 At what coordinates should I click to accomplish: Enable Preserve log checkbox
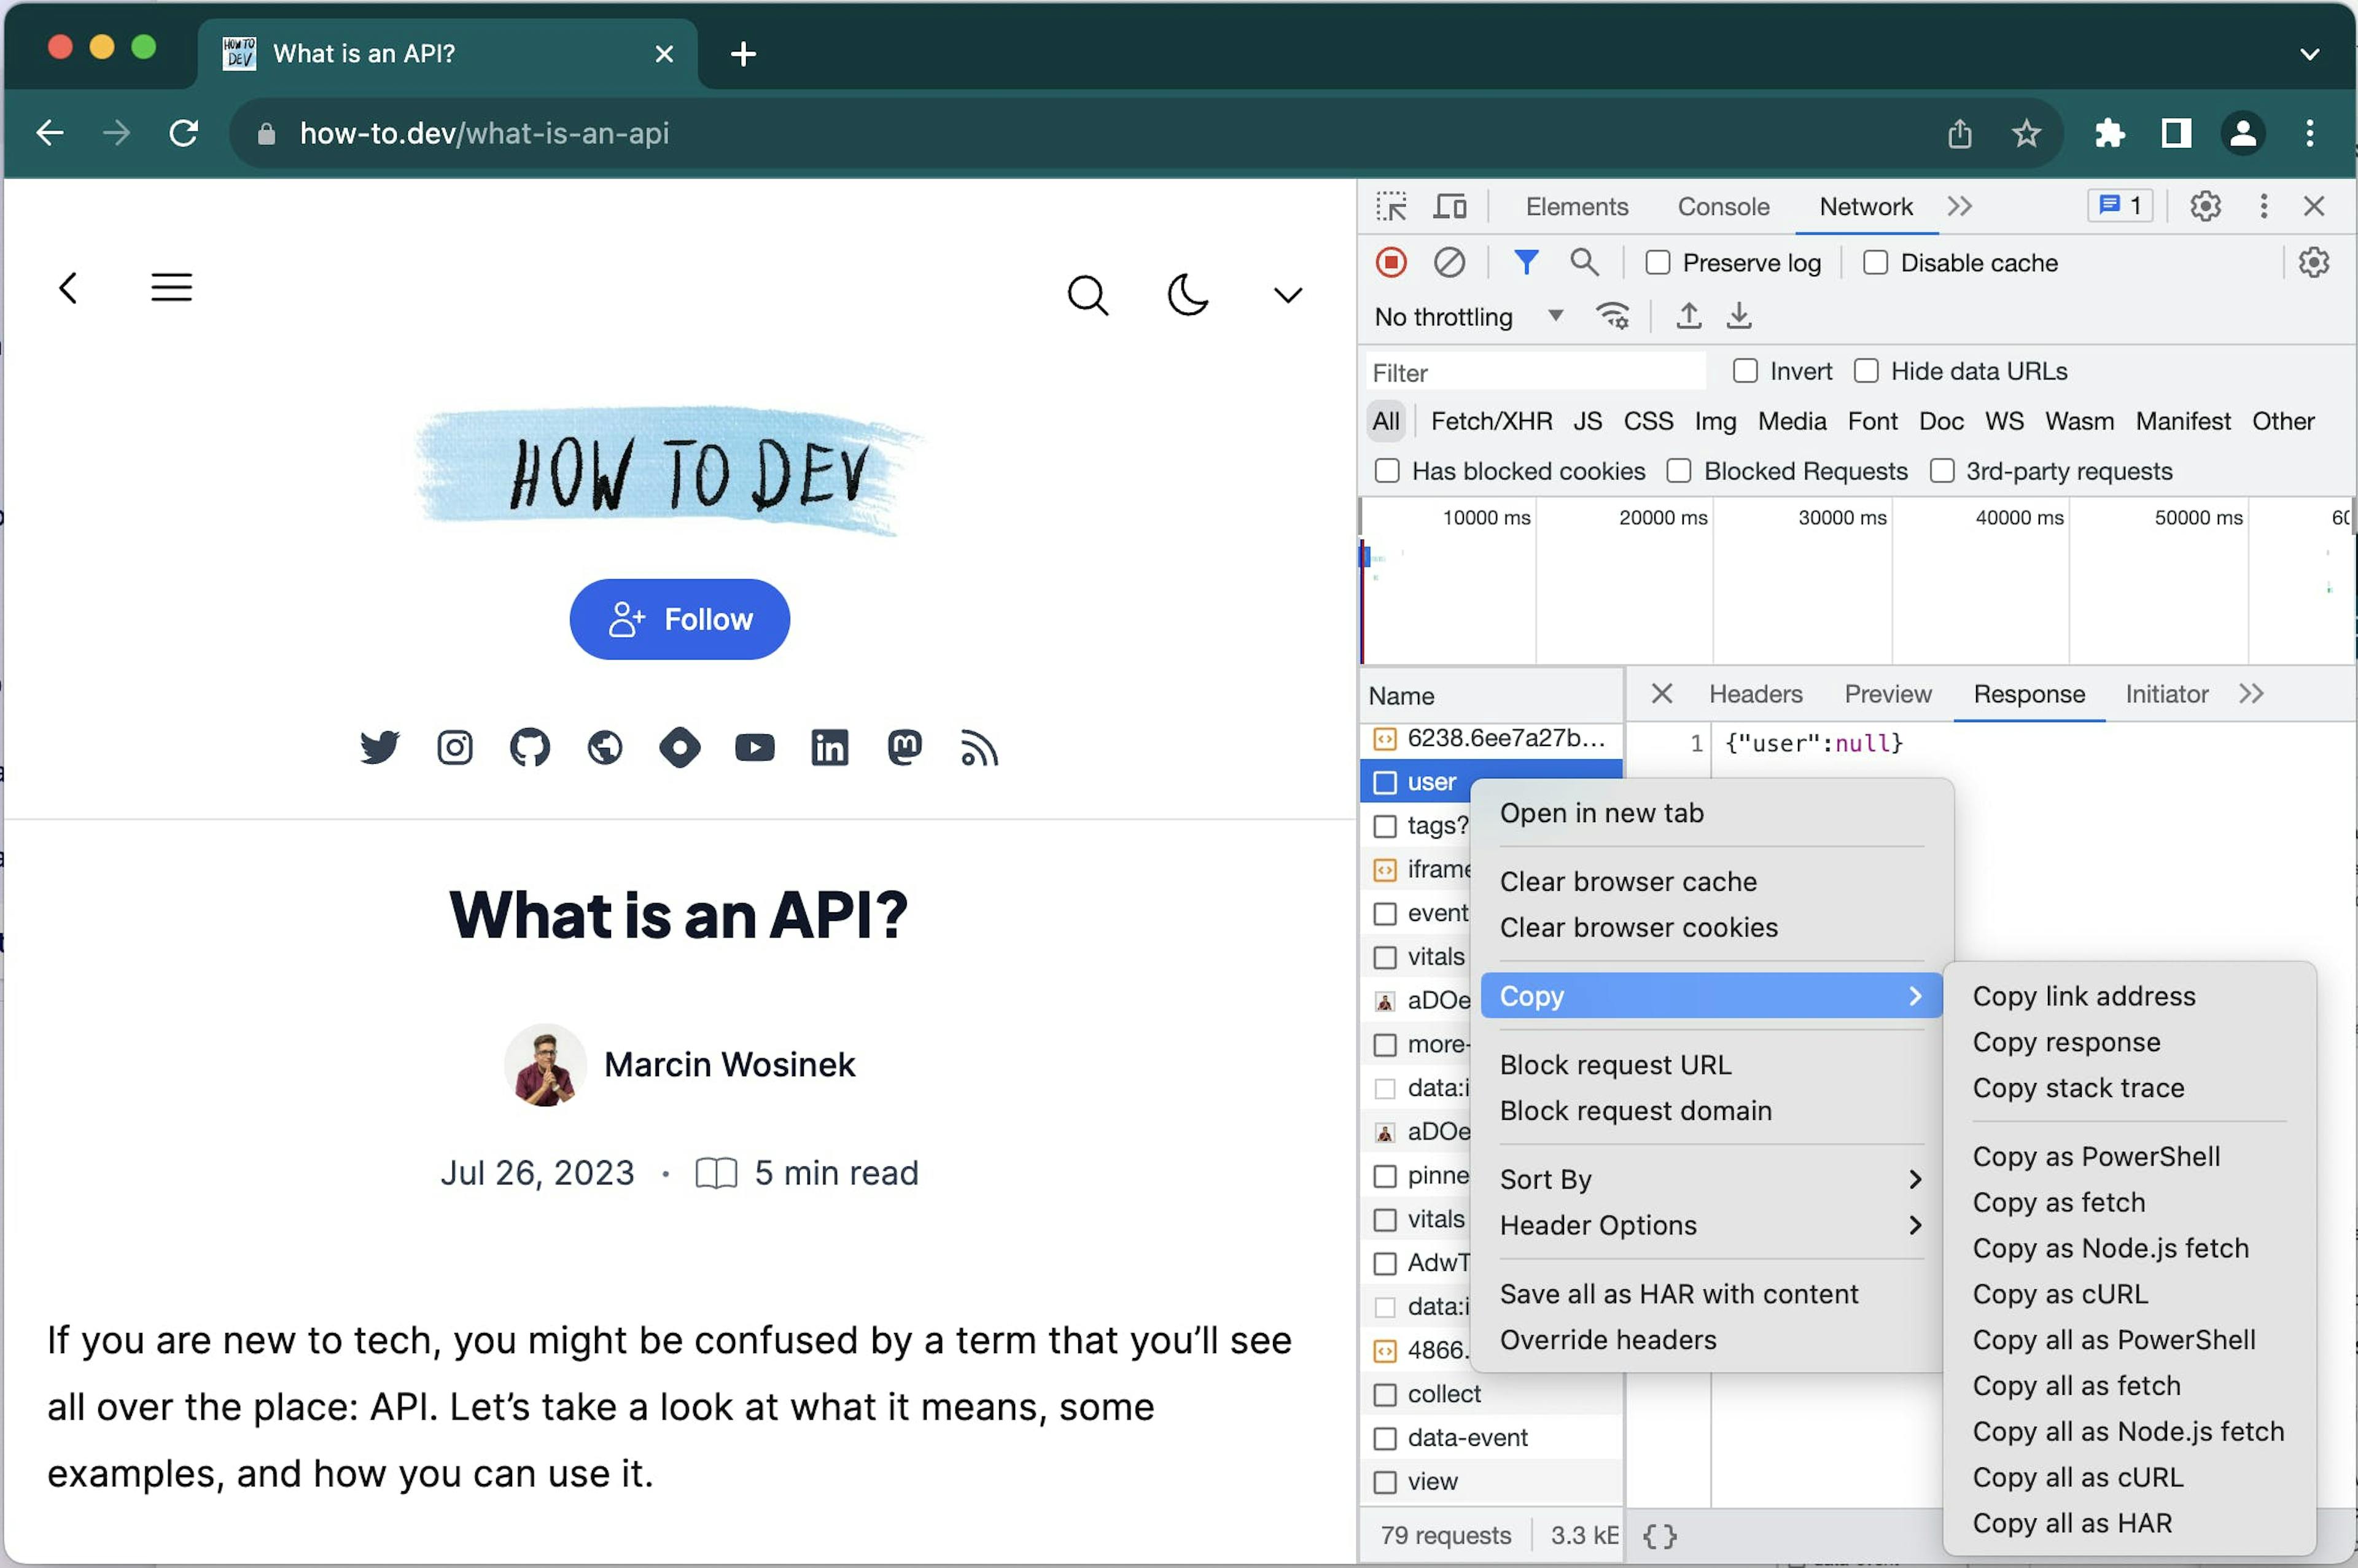pyautogui.click(x=1652, y=263)
